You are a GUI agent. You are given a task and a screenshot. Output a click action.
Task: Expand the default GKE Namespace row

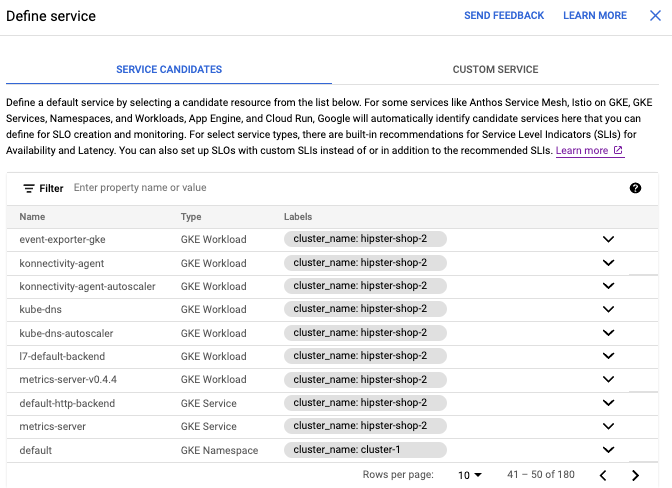click(608, 451)
